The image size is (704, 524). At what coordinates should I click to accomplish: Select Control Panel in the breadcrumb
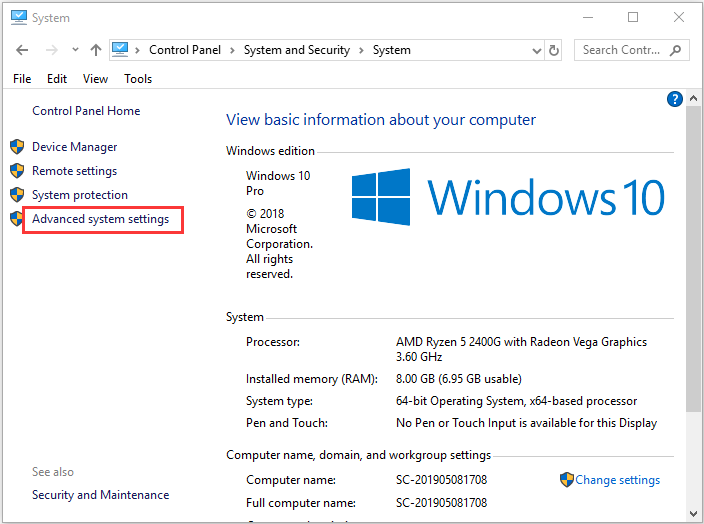click(x=185, y=50)
